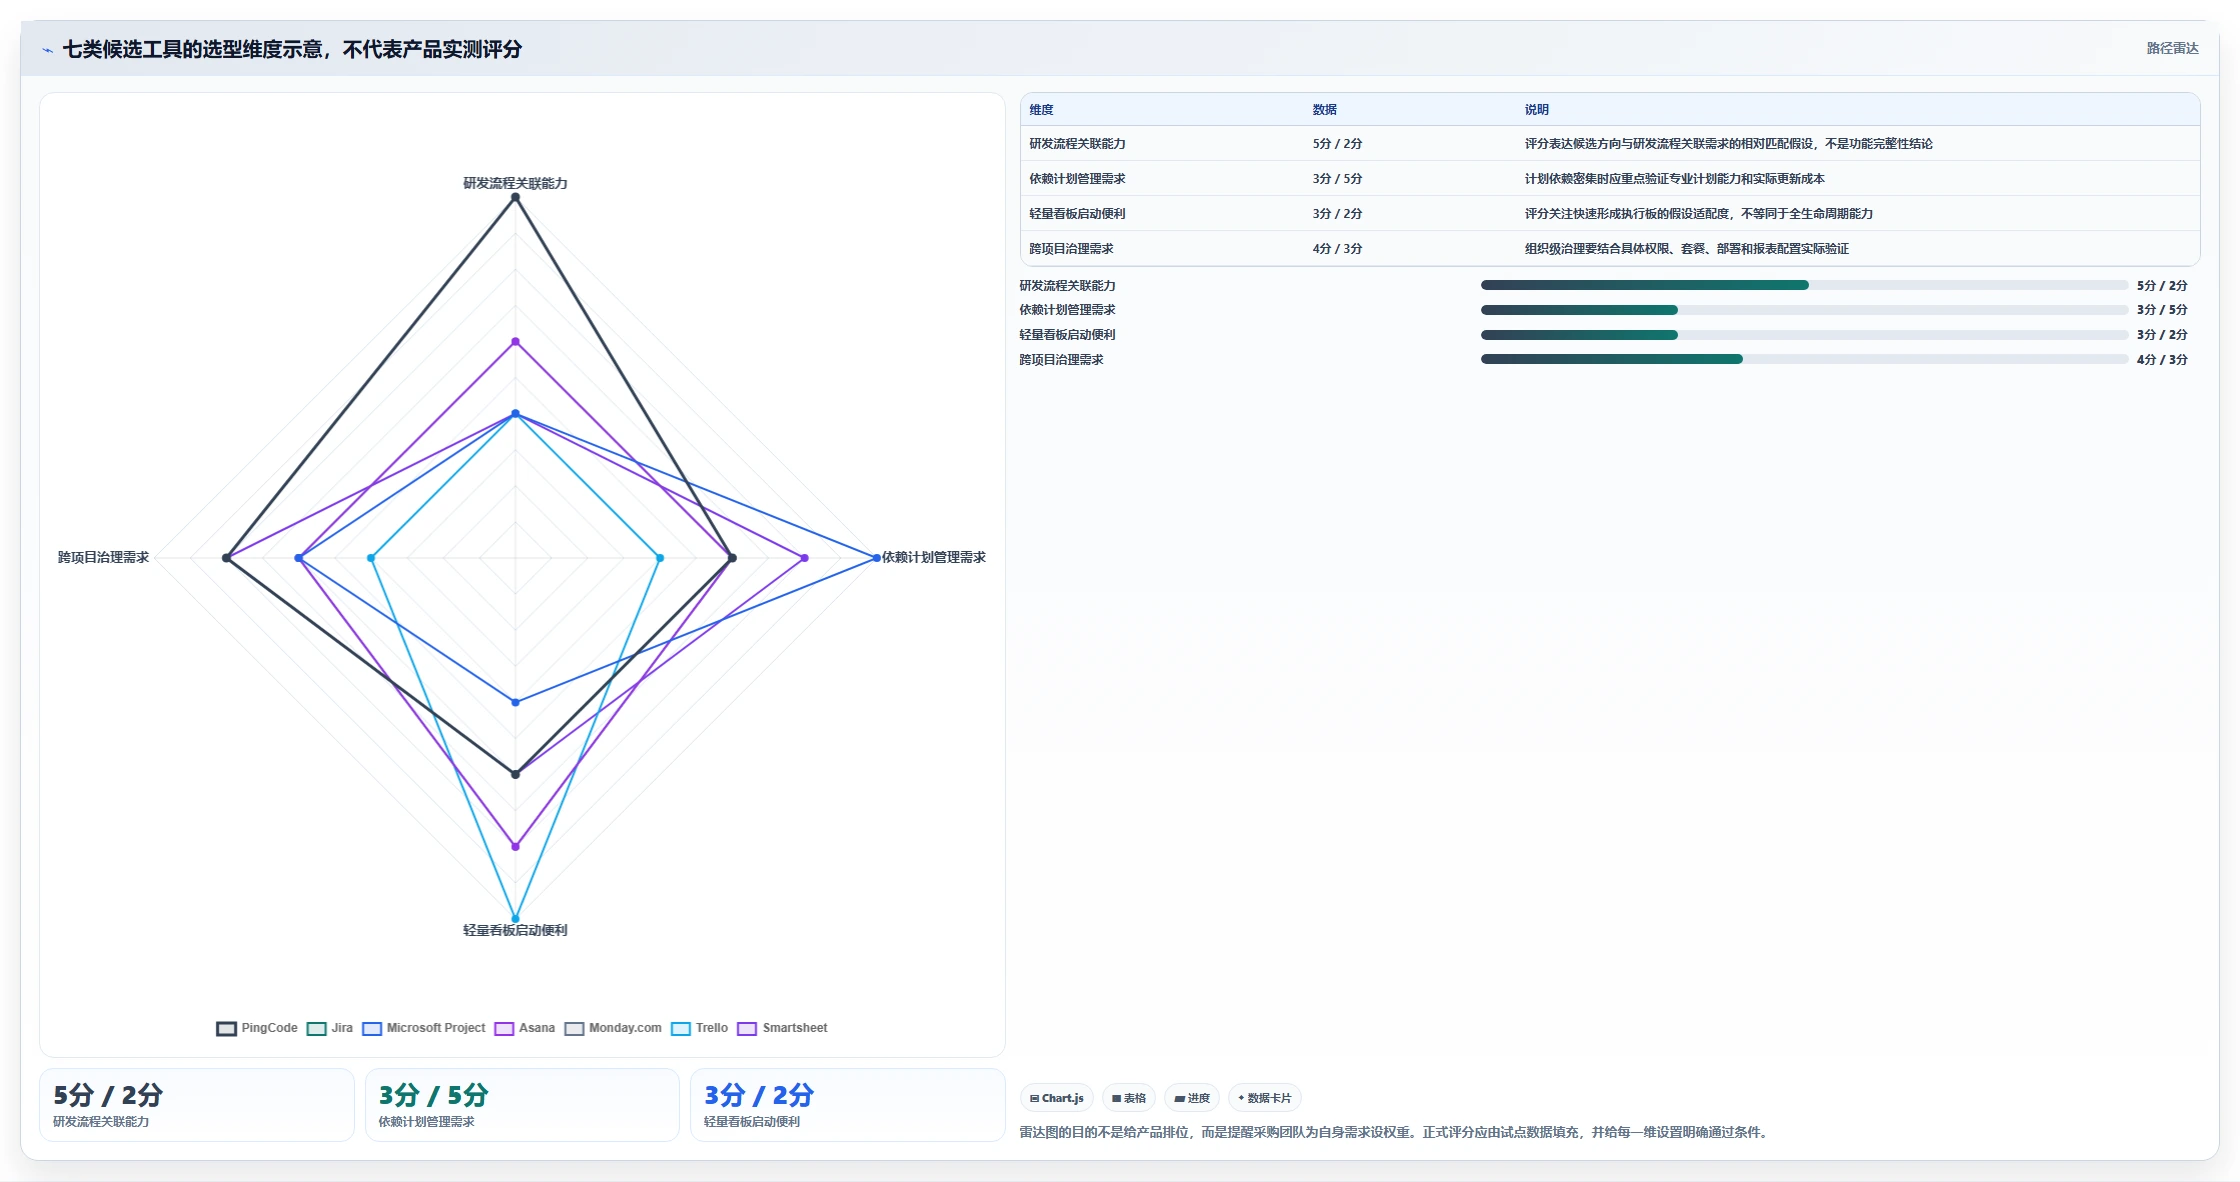
Task: Open the 5分 / 2分 研发流程关联能力 data card
Action: [197, 1105]
